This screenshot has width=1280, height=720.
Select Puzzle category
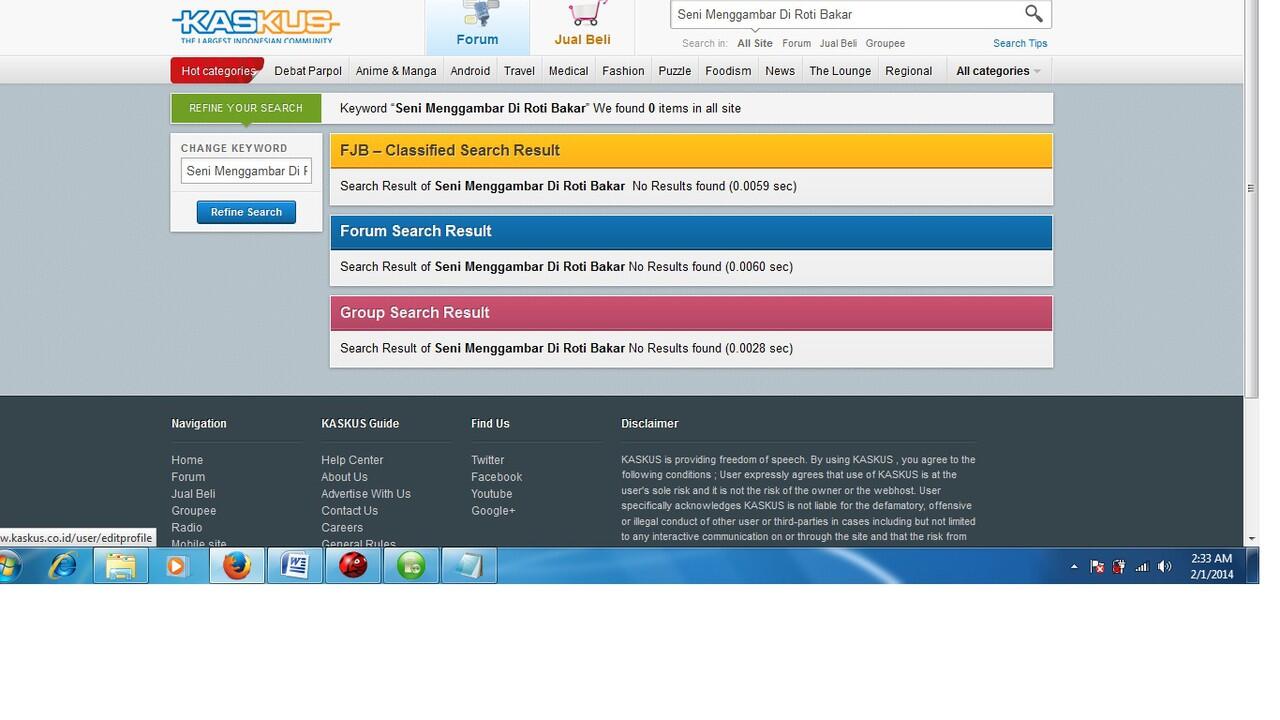point(675,71)
